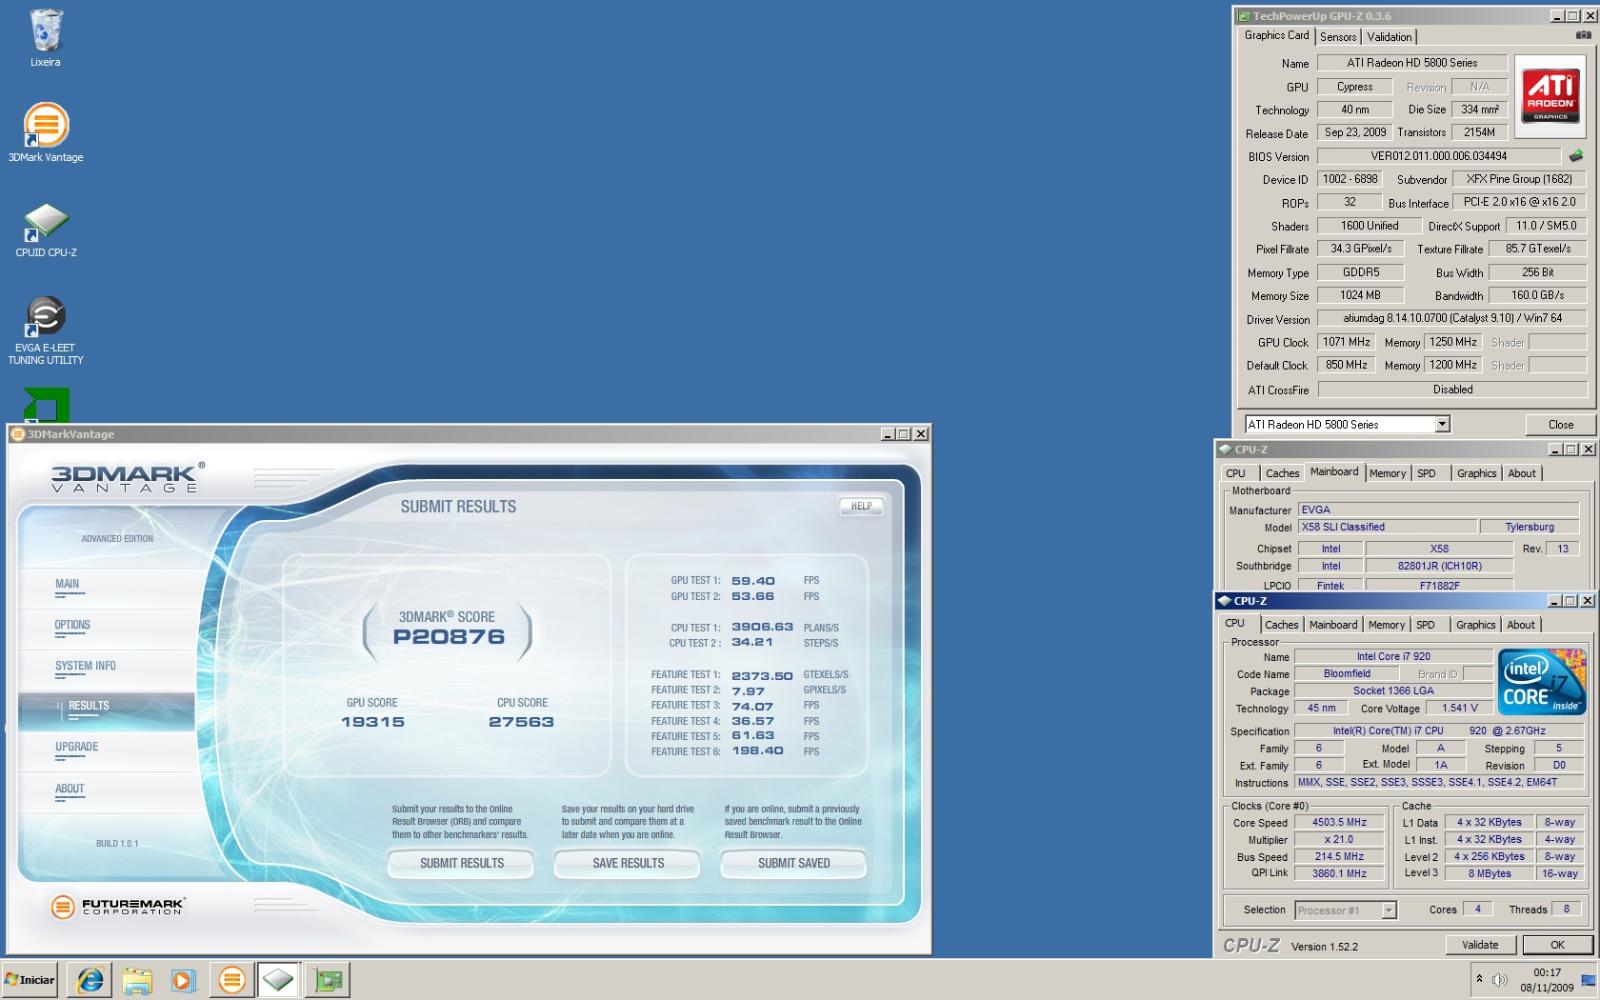Screen dimensions: 1600x1000
Task: Select GPU-Z Graphics Card tab
Action: click(x=1276, y=35)
